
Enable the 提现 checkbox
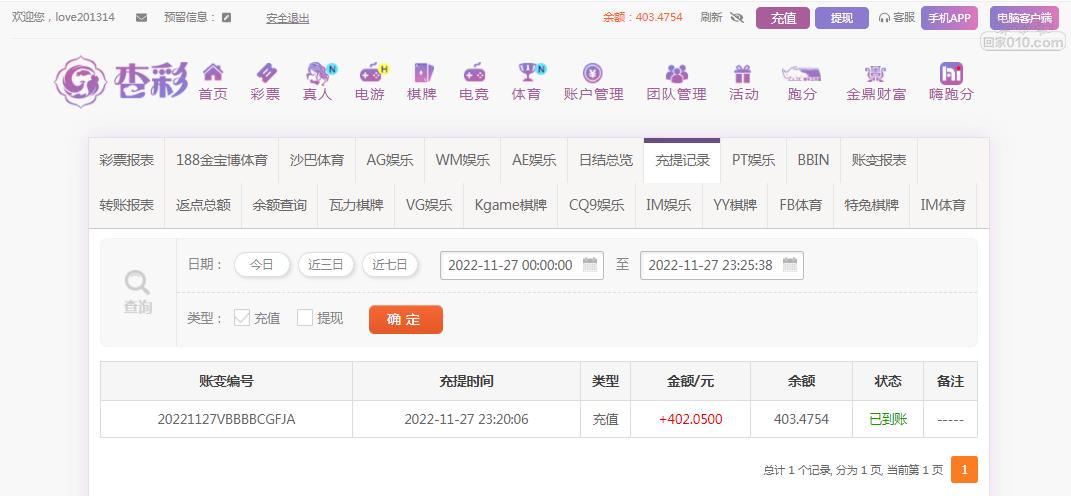[x=305, y=318]
